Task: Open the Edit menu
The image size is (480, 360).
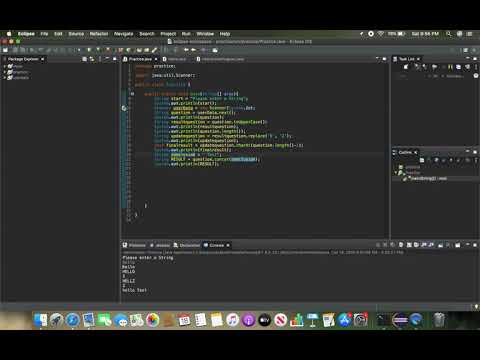Action: coord(58,34)
